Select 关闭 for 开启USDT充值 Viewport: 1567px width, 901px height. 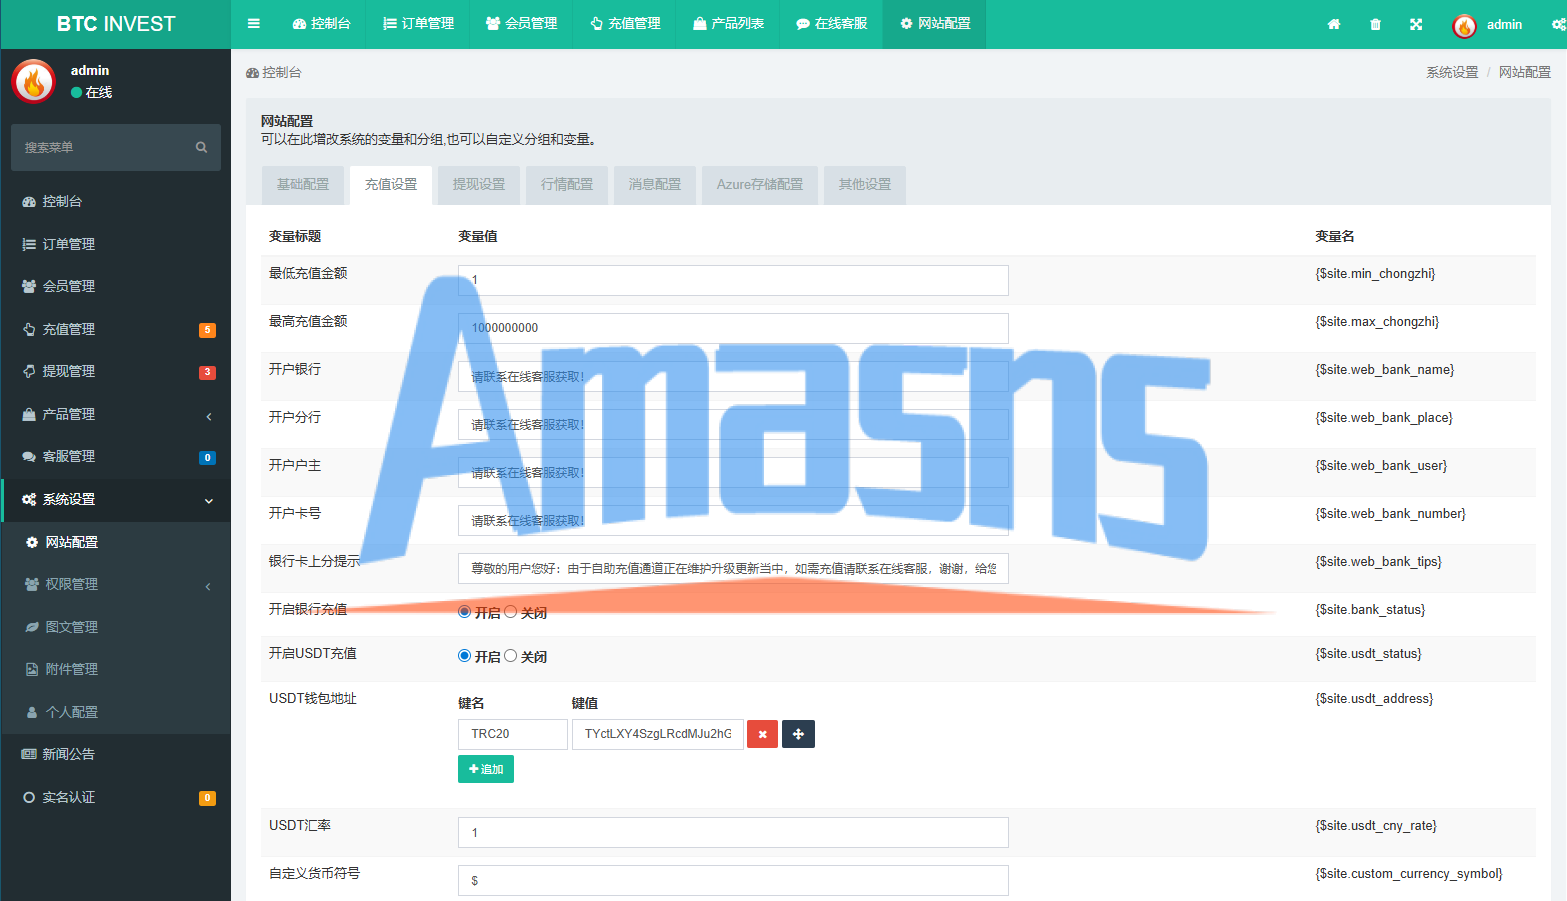click(x=511, y=656)
